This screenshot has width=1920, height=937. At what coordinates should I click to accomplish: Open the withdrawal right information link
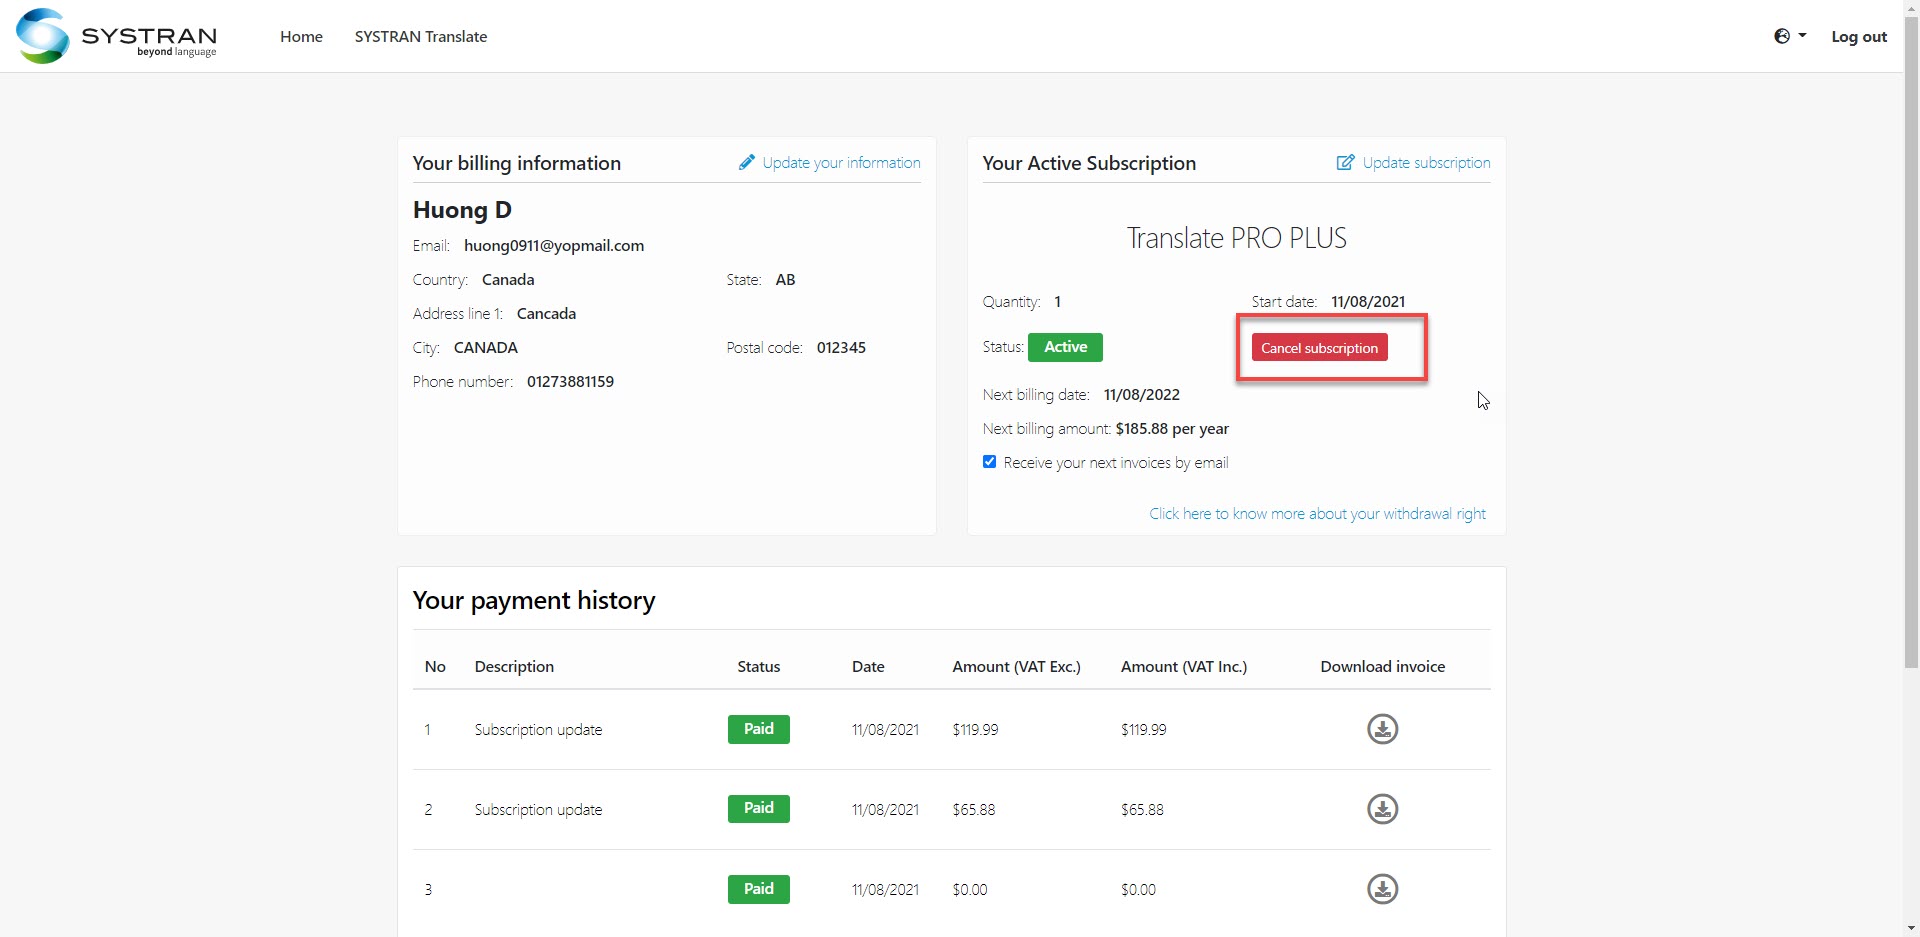[x=1317, y=514]
